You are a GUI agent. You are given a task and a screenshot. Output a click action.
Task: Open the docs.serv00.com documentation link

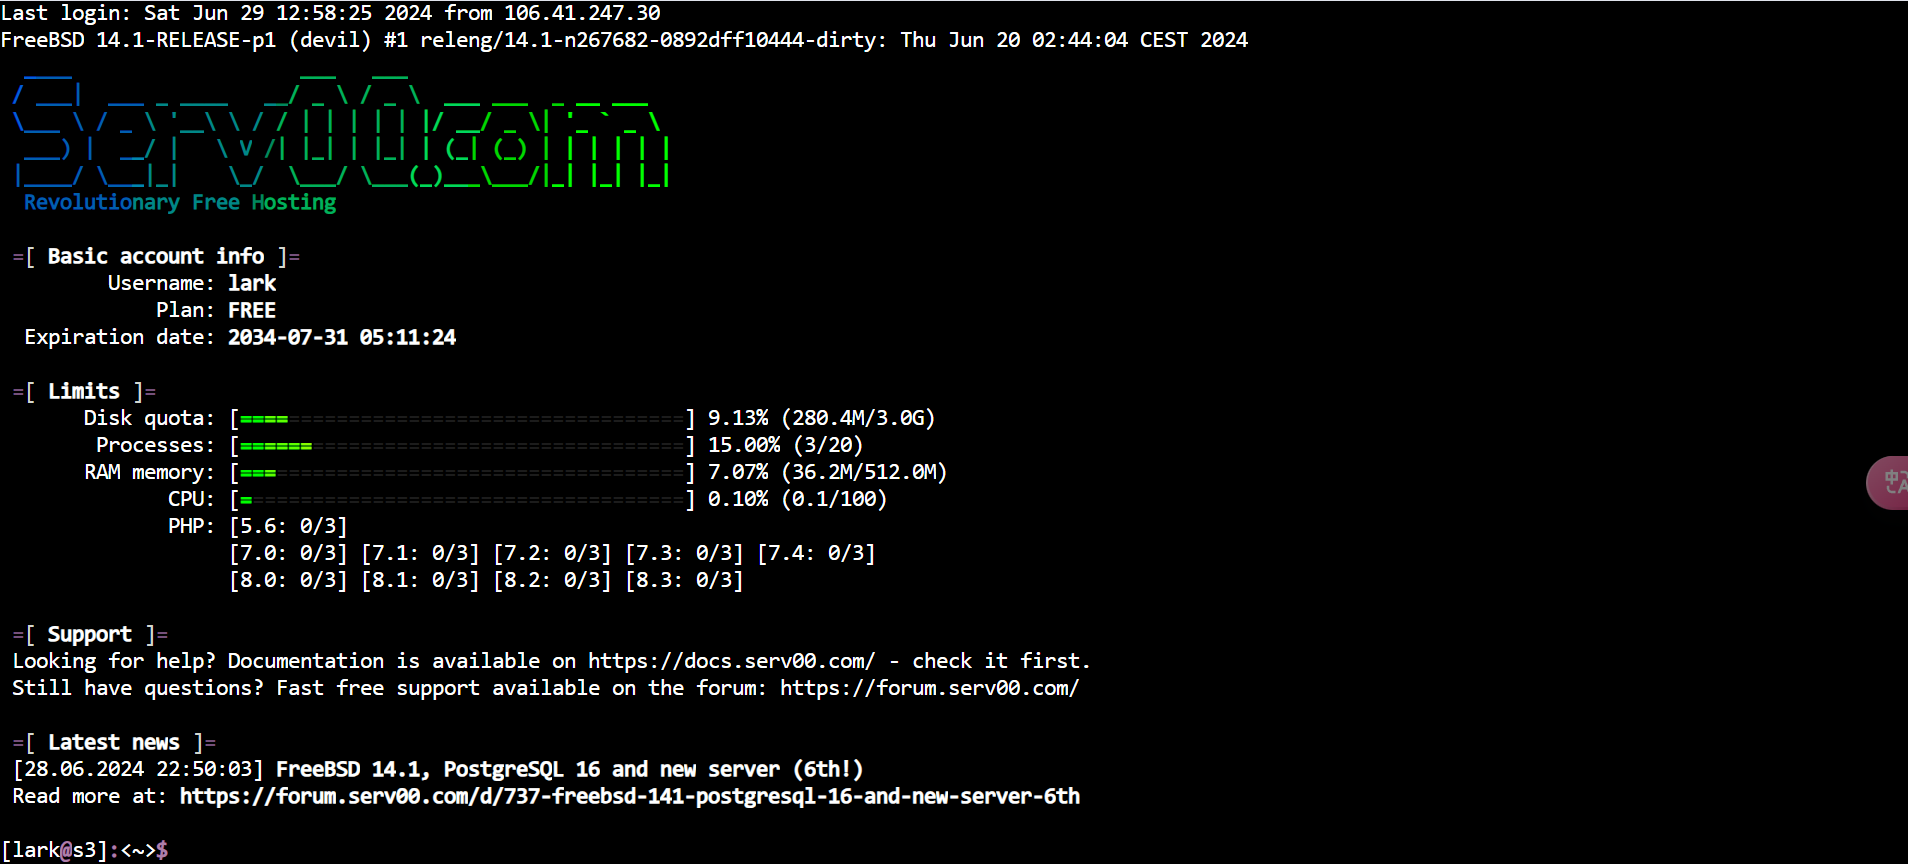tap(731, 661)
